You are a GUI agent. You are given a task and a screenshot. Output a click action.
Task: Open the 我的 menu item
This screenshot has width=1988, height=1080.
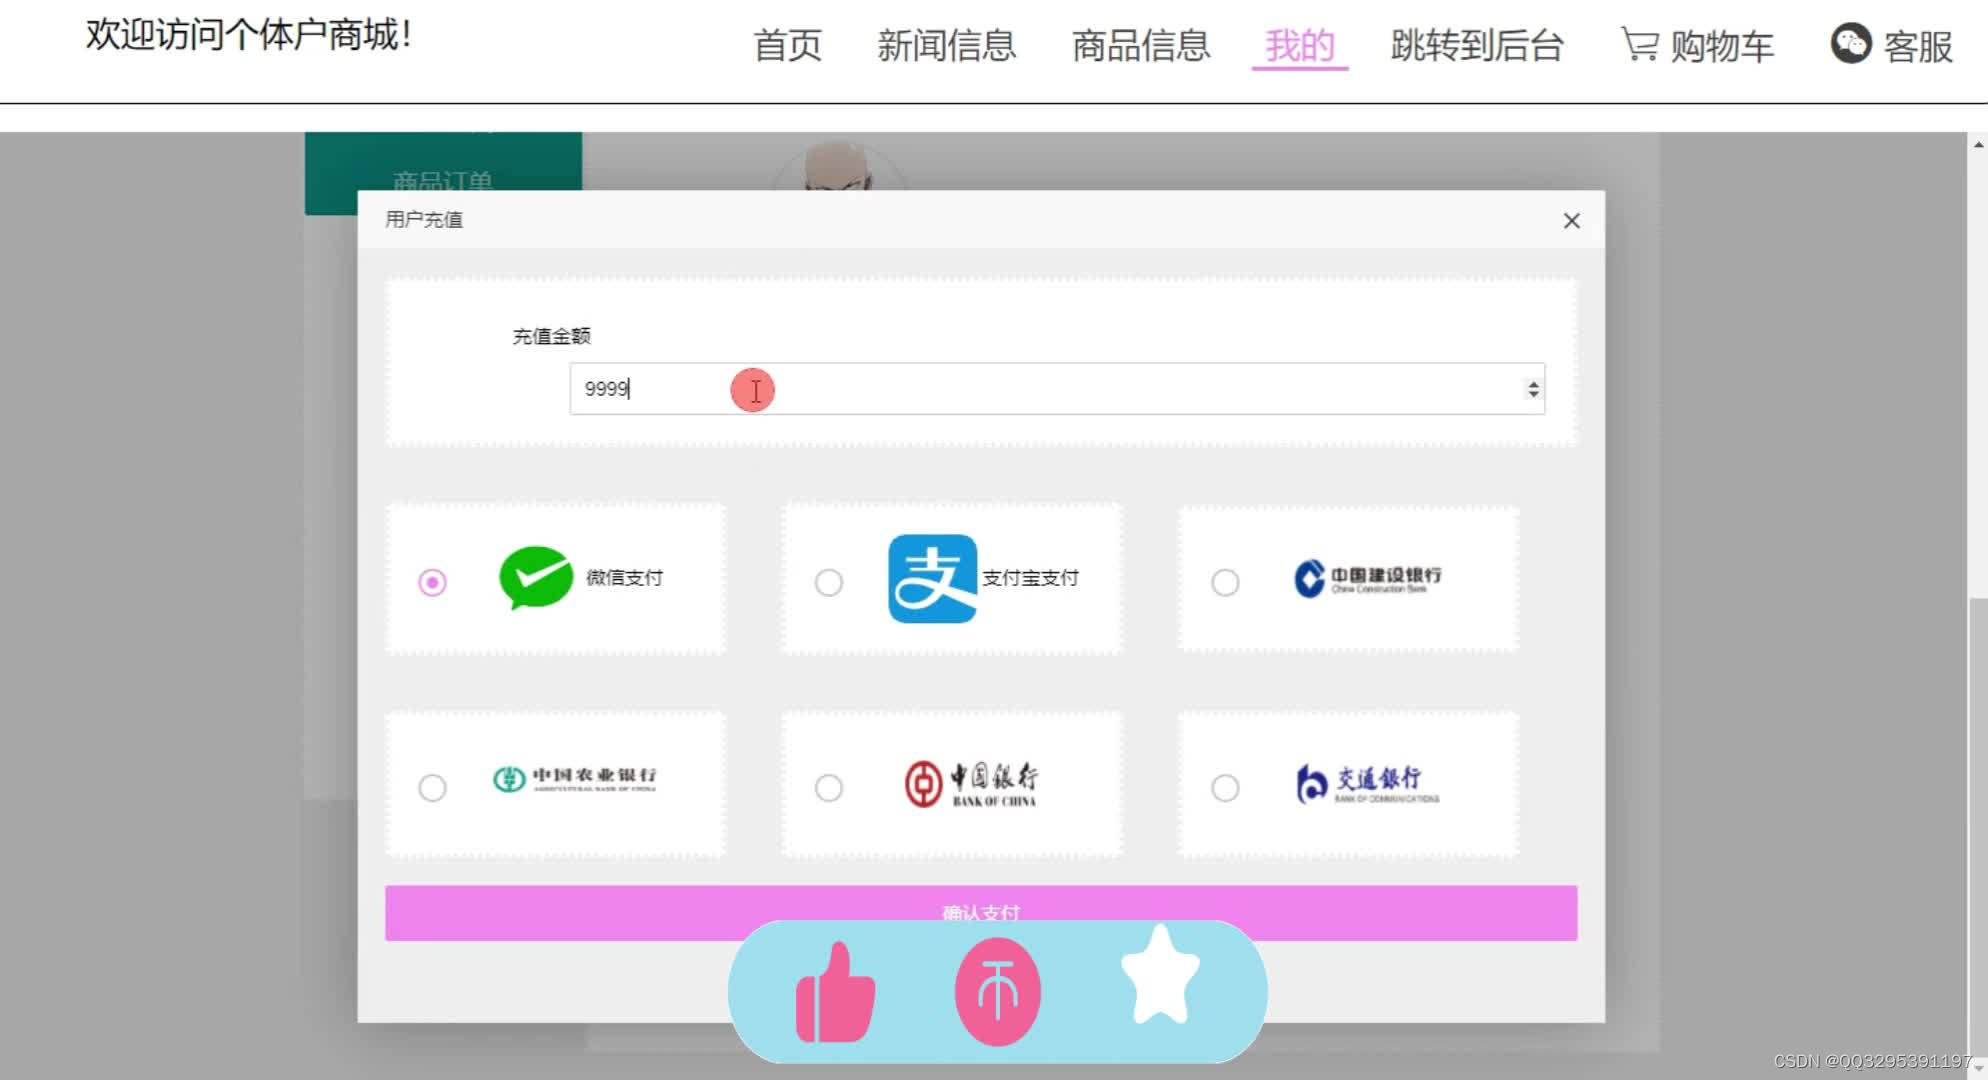tap(1299, 46)
